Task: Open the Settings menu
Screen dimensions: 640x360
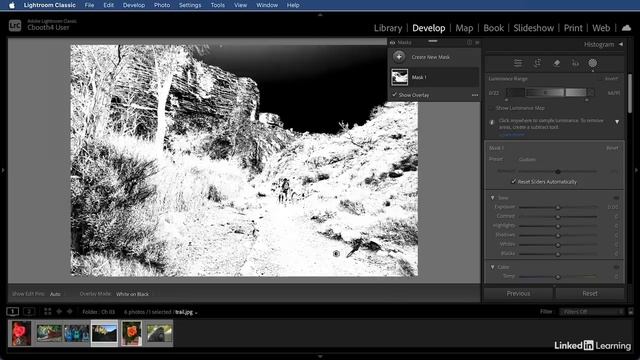Action: [x=190, y=5]
